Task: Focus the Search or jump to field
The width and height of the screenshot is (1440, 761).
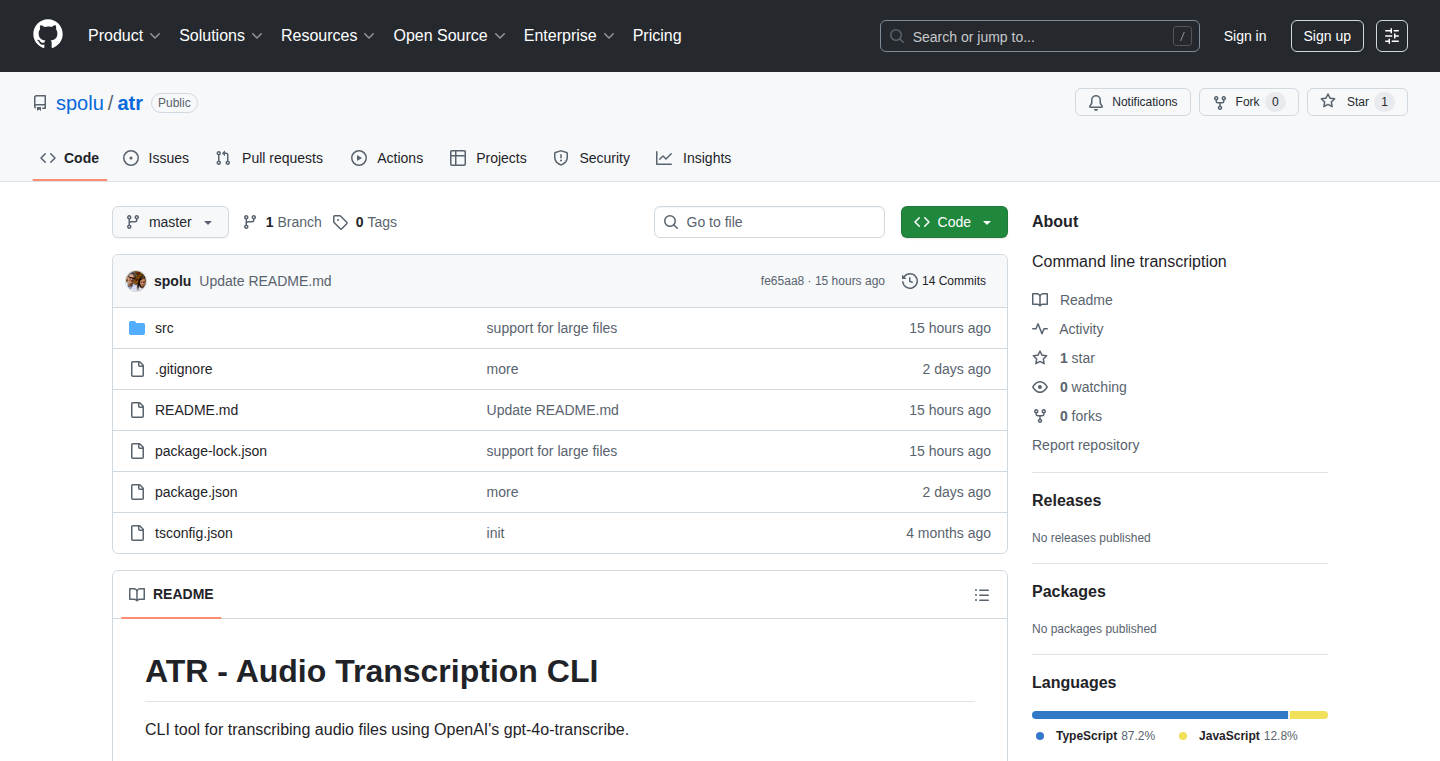Action: (x=1040, y=36)
